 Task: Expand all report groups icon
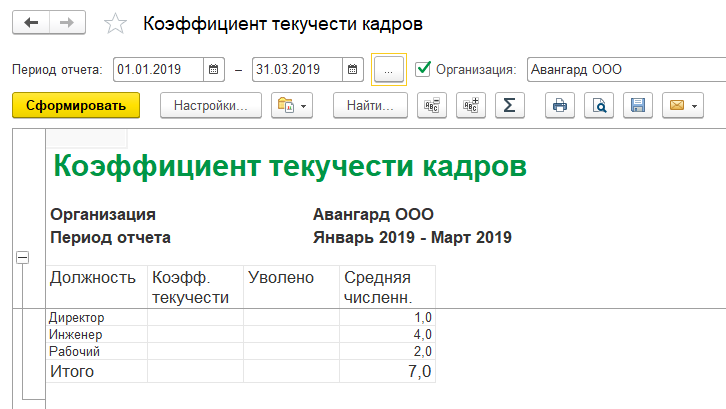click(x=470, y=105)
